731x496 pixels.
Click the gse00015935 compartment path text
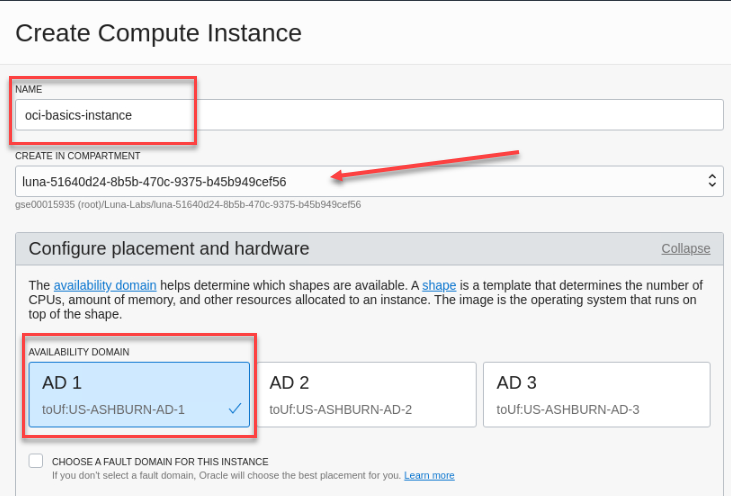[188, 204]
